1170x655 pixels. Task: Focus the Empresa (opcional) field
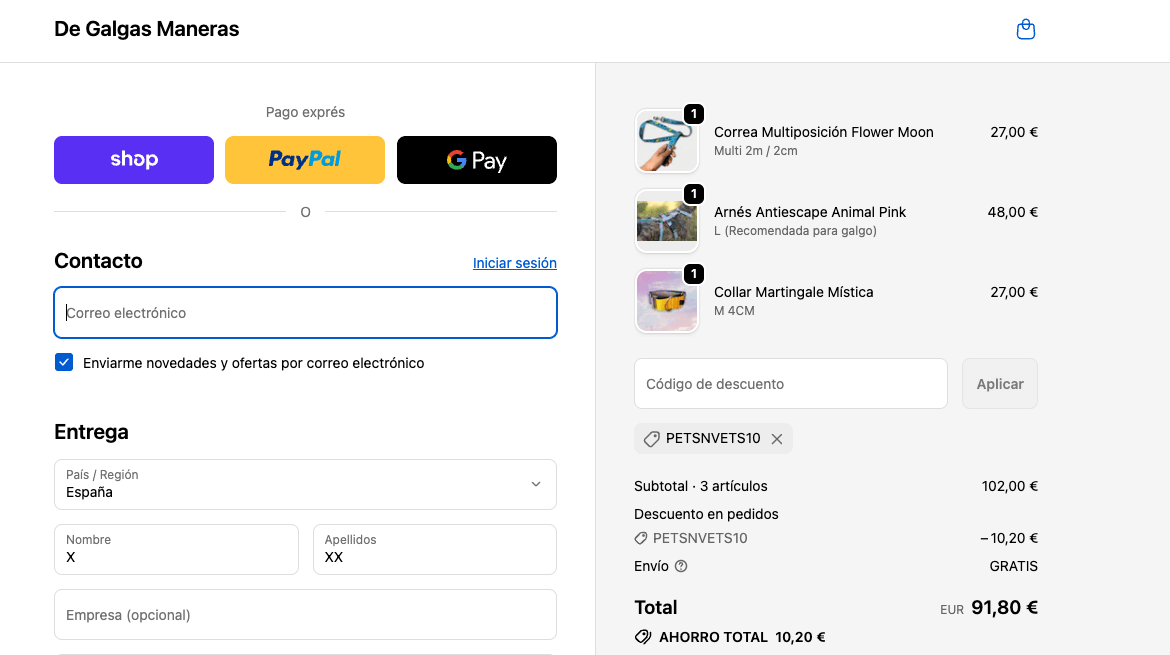305,615
